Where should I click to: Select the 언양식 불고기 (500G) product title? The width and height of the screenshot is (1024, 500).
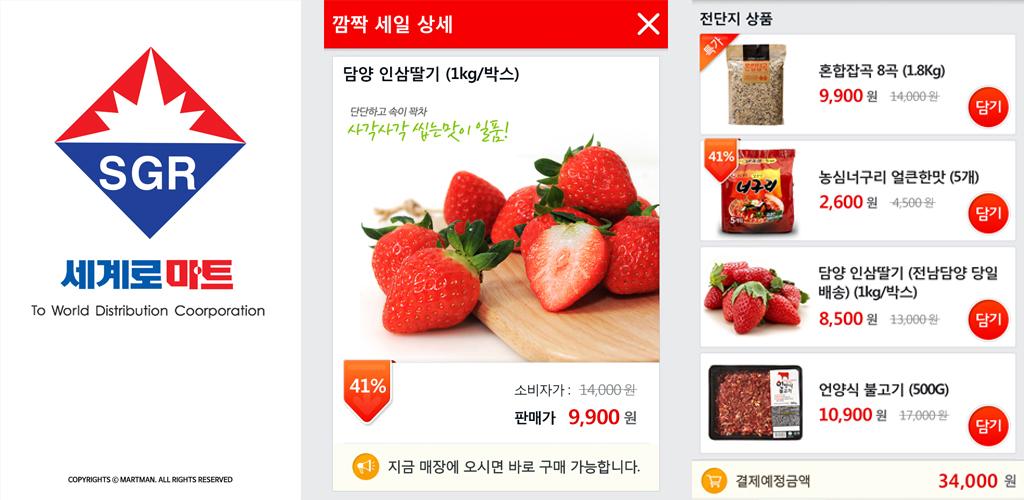(x=884, y=390)
